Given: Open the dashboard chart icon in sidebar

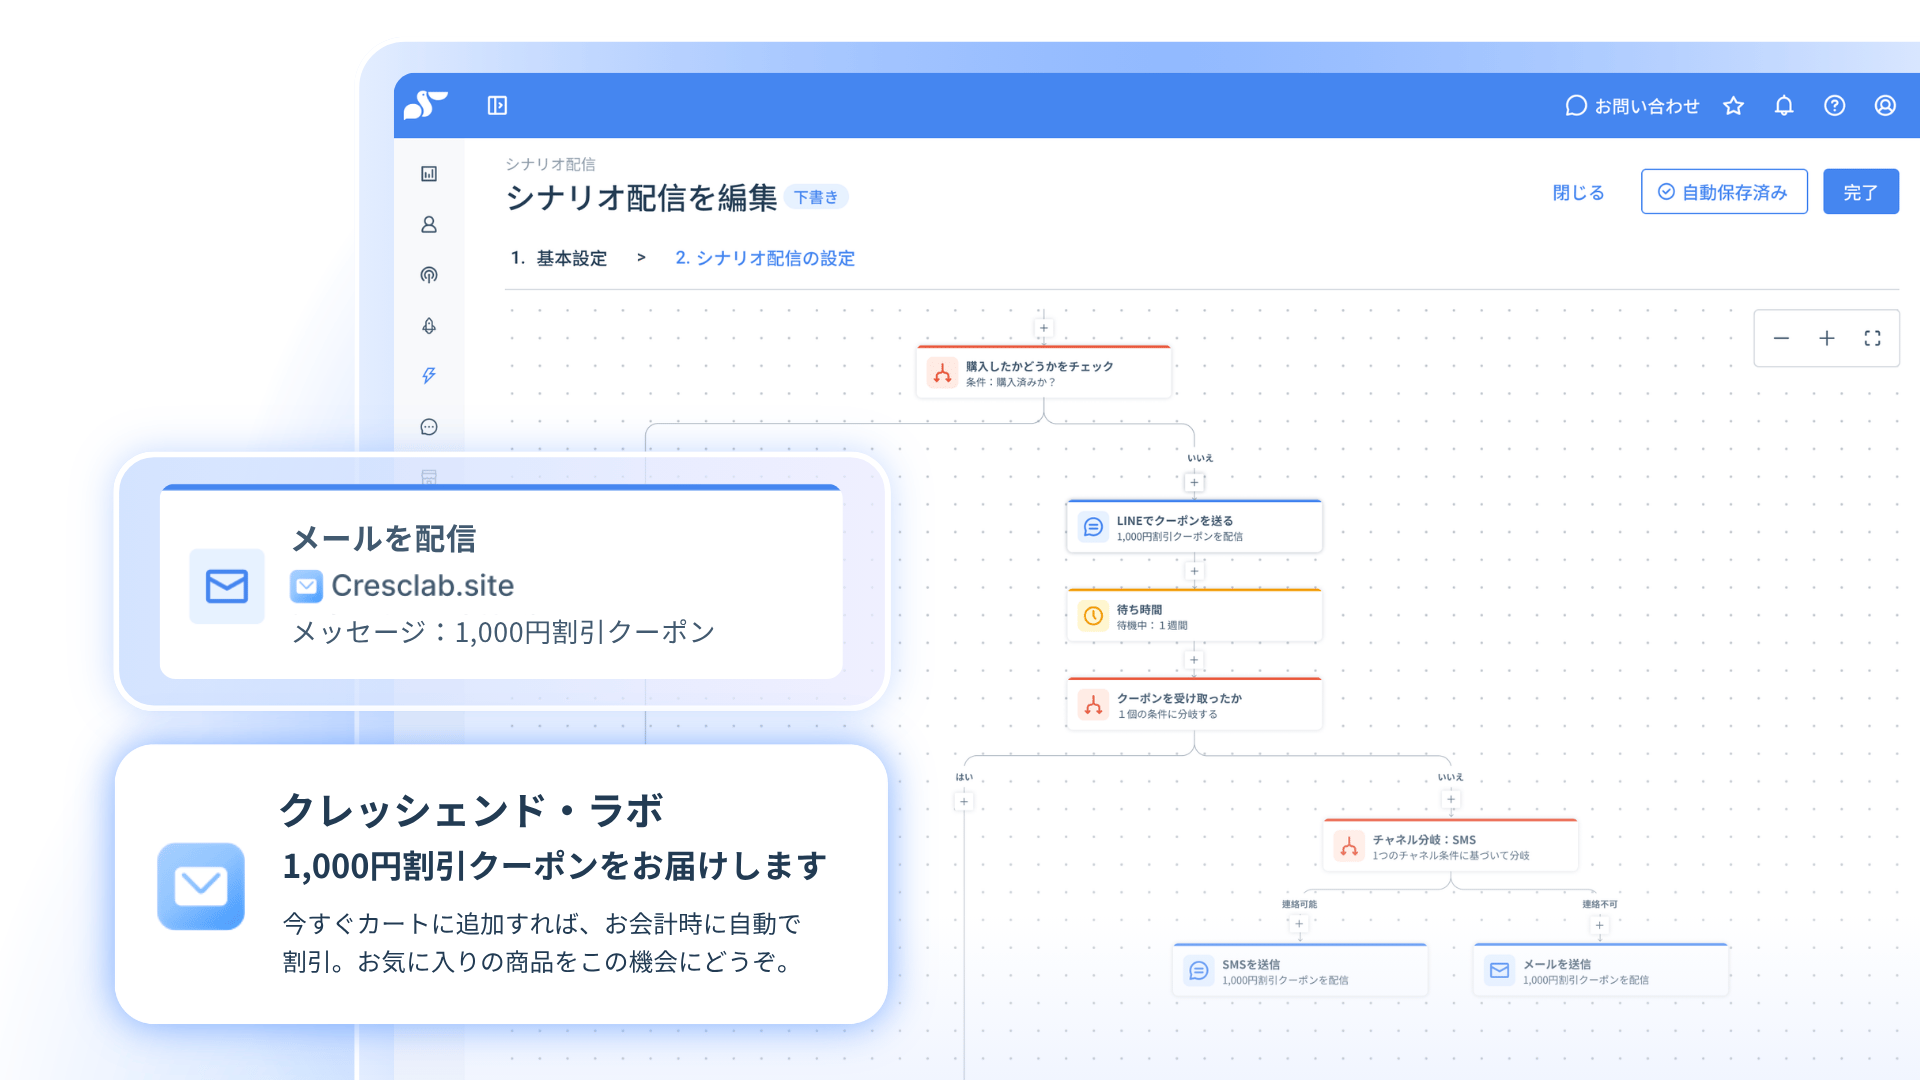Looking at the screenshot, I should point(429,174).
